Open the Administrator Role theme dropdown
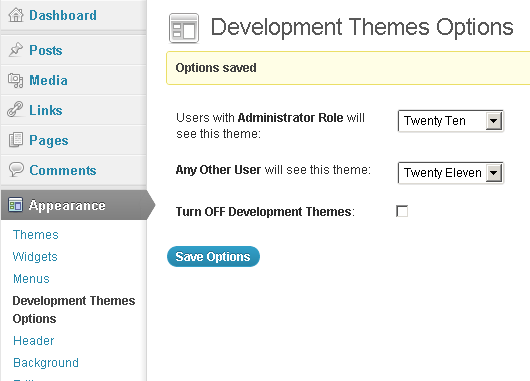Image resolution: width=530 pixels, height=381 pixels. click(x=451, y=121)
